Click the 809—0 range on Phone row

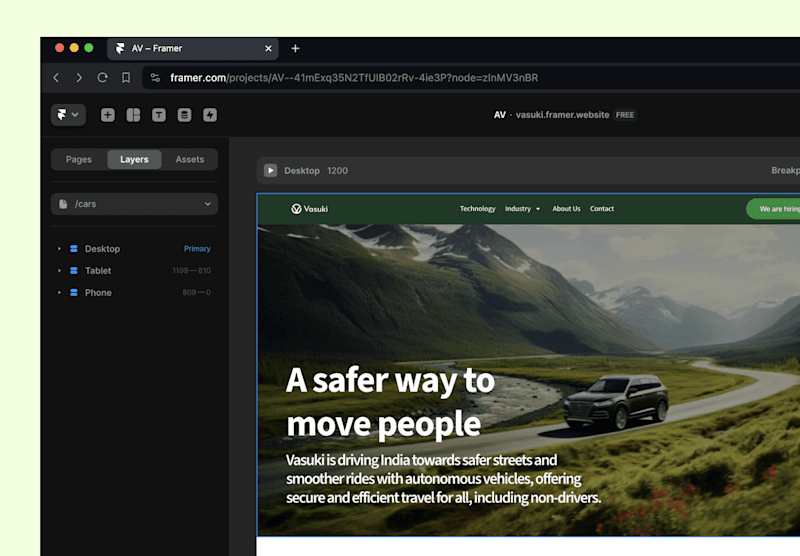(x=196, y=293)
